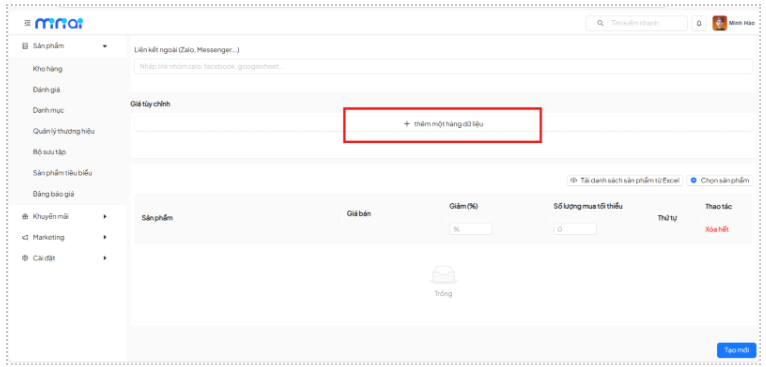766x367 pixels.
Task: Open the notifications bell icon
Action: (x=699, y=23)
